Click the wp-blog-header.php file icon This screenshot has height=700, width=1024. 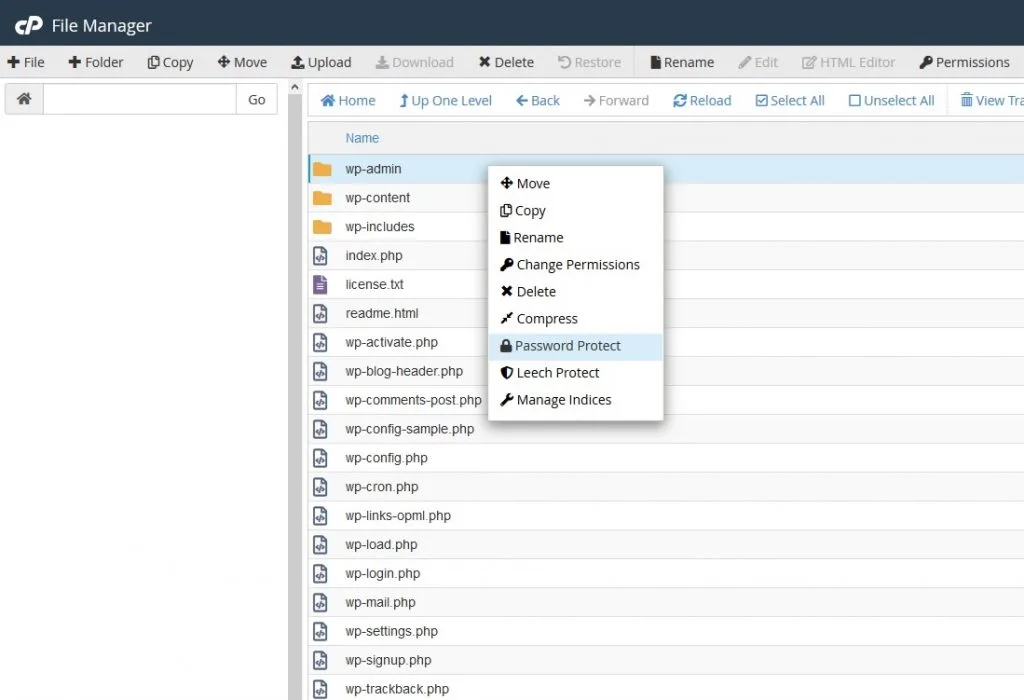[x=320, y=371]
